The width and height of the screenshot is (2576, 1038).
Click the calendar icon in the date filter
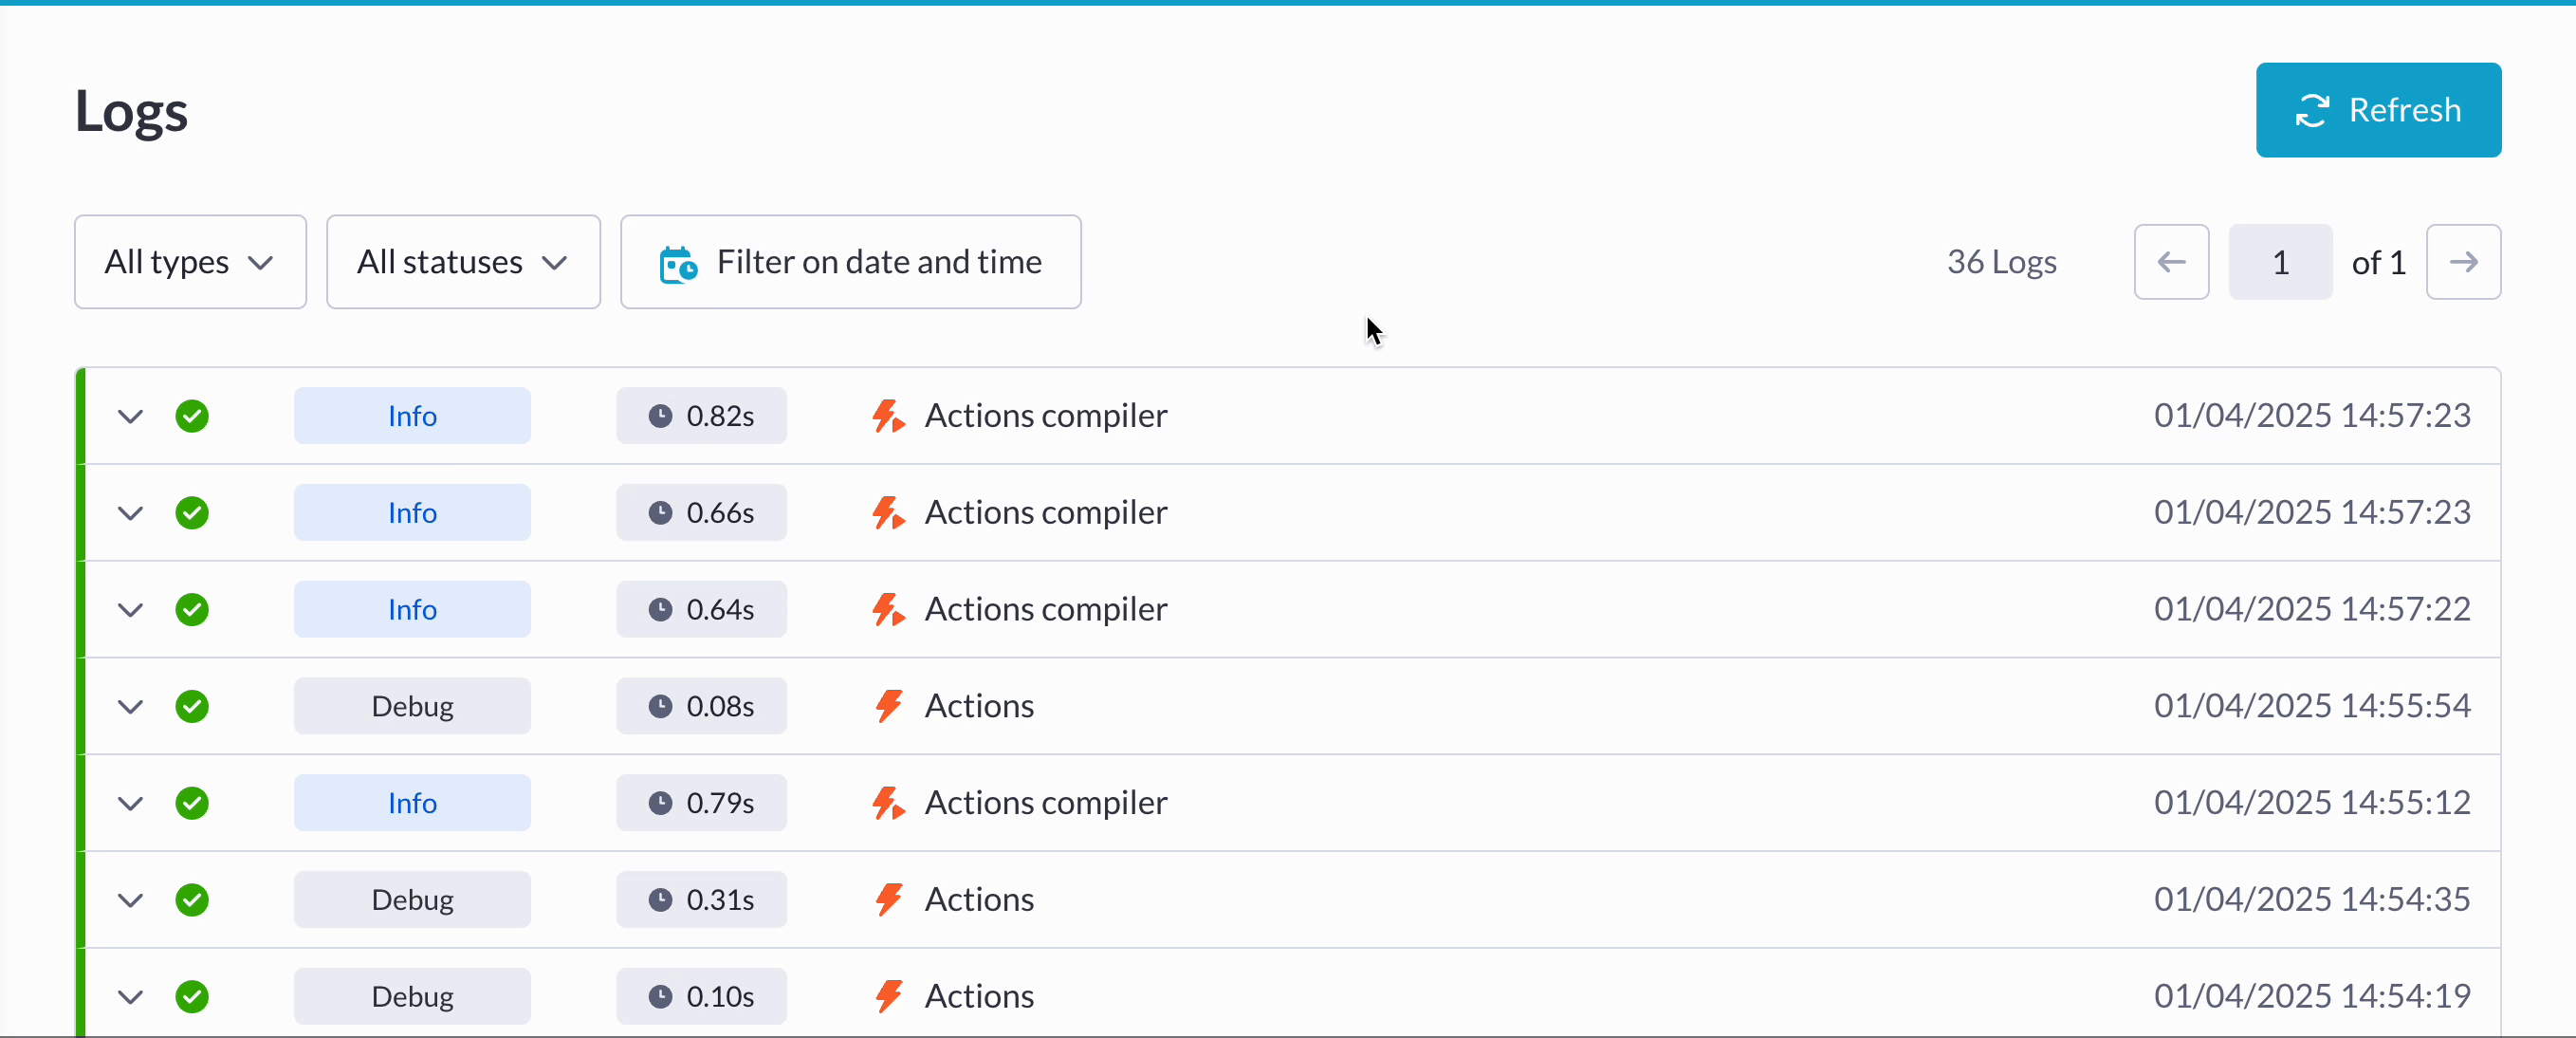pyautogui.click(x=678, y=264)
